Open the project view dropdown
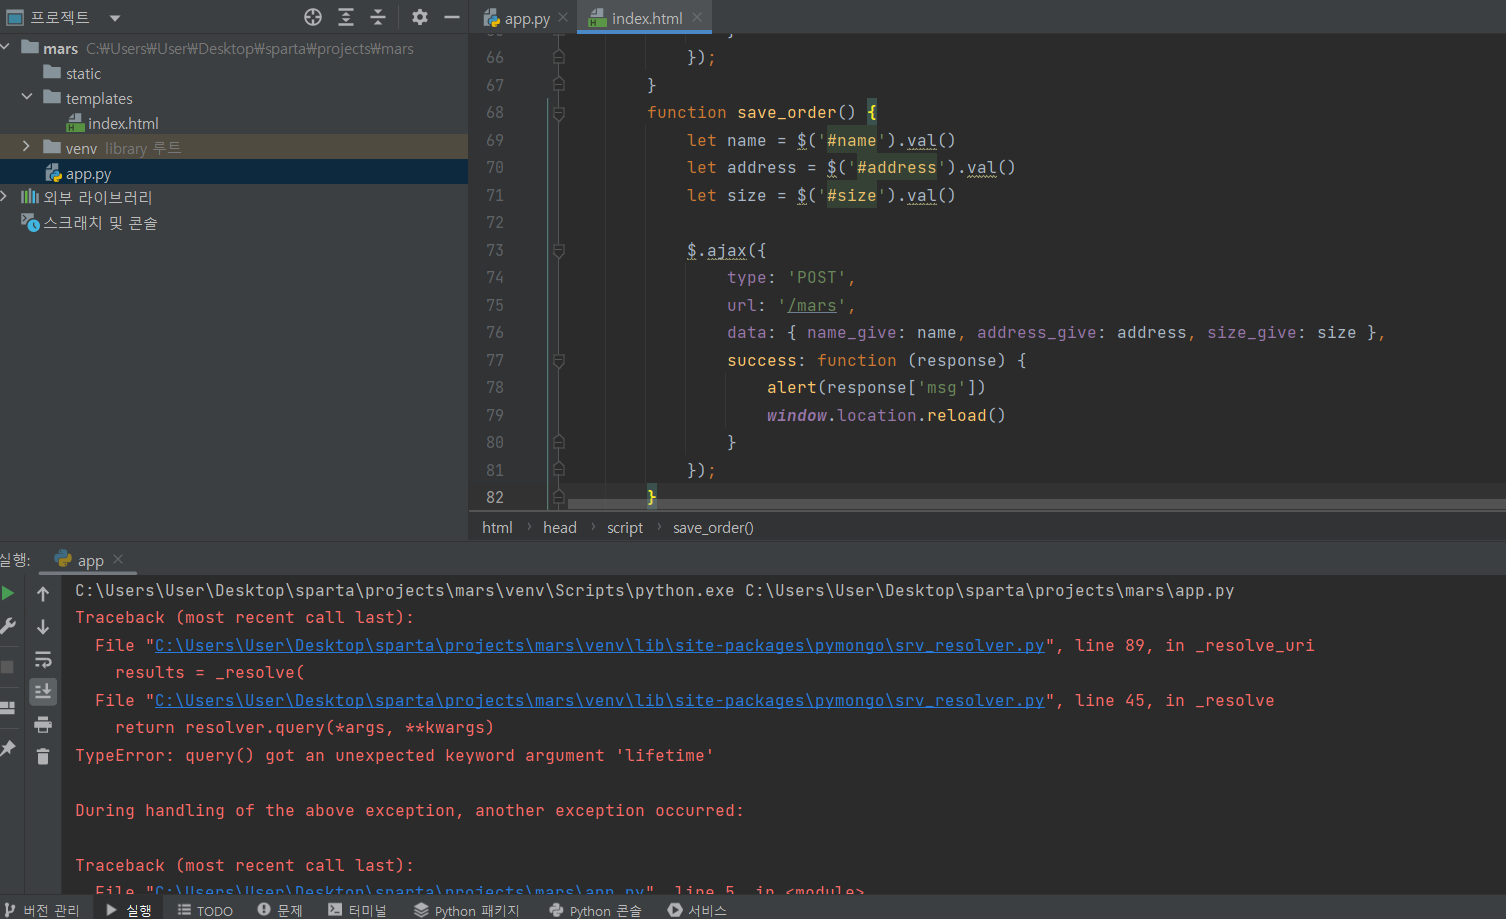This screenshot has width=1506, height=919. (x=115, y=18)
